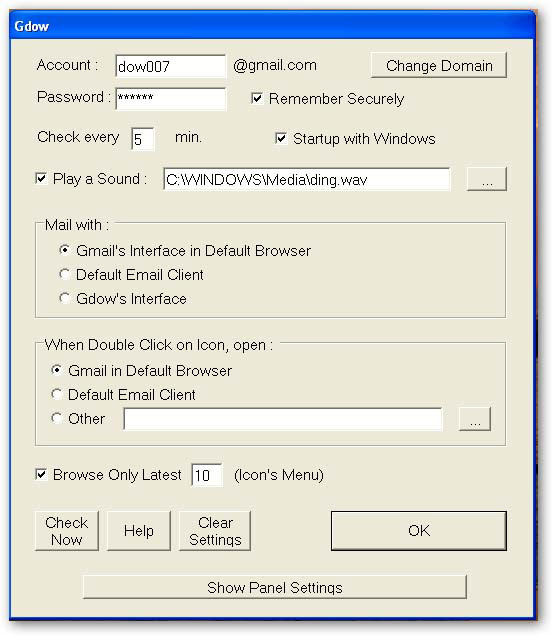Image resolution: width=552 pixels, height=635 pixels.
Task: Expand Show Panel Settings
Action: [275, 587]
